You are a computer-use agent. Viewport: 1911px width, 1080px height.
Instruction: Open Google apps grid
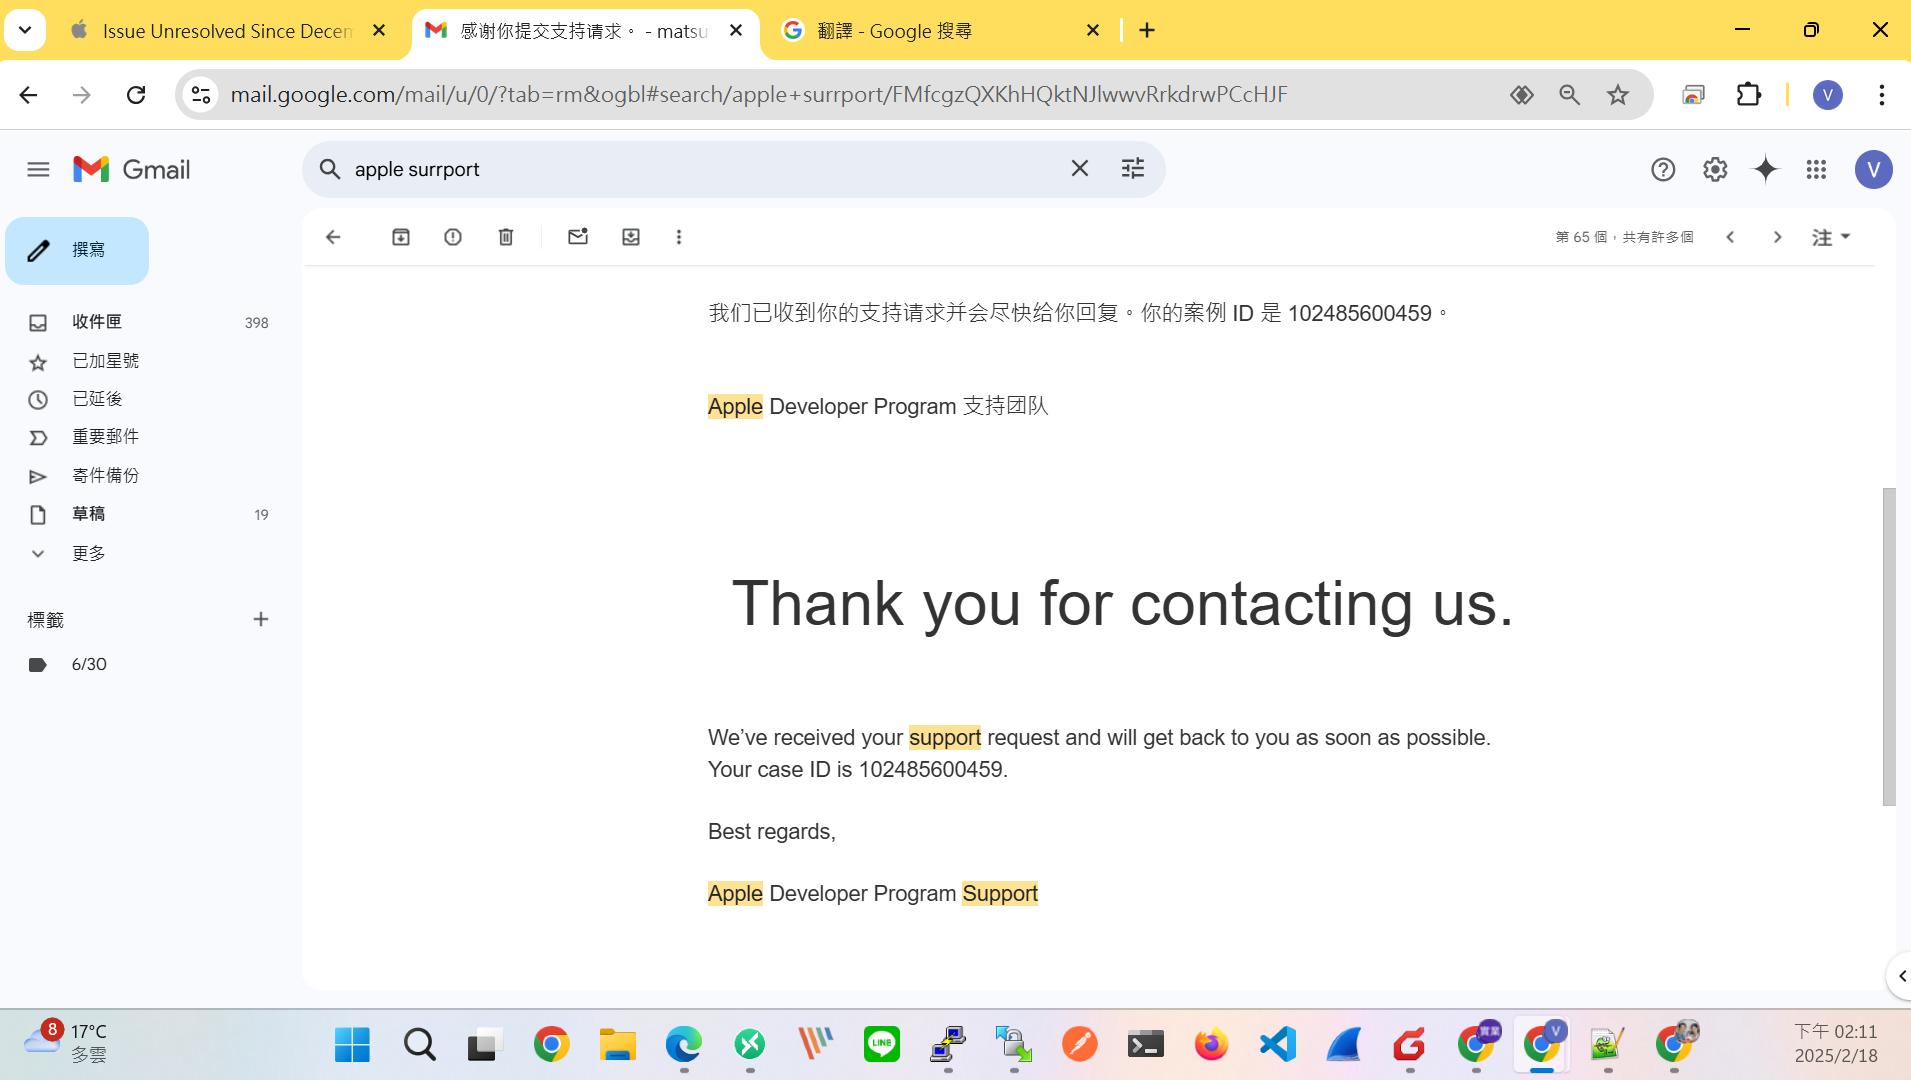[x=1817, y=170]
